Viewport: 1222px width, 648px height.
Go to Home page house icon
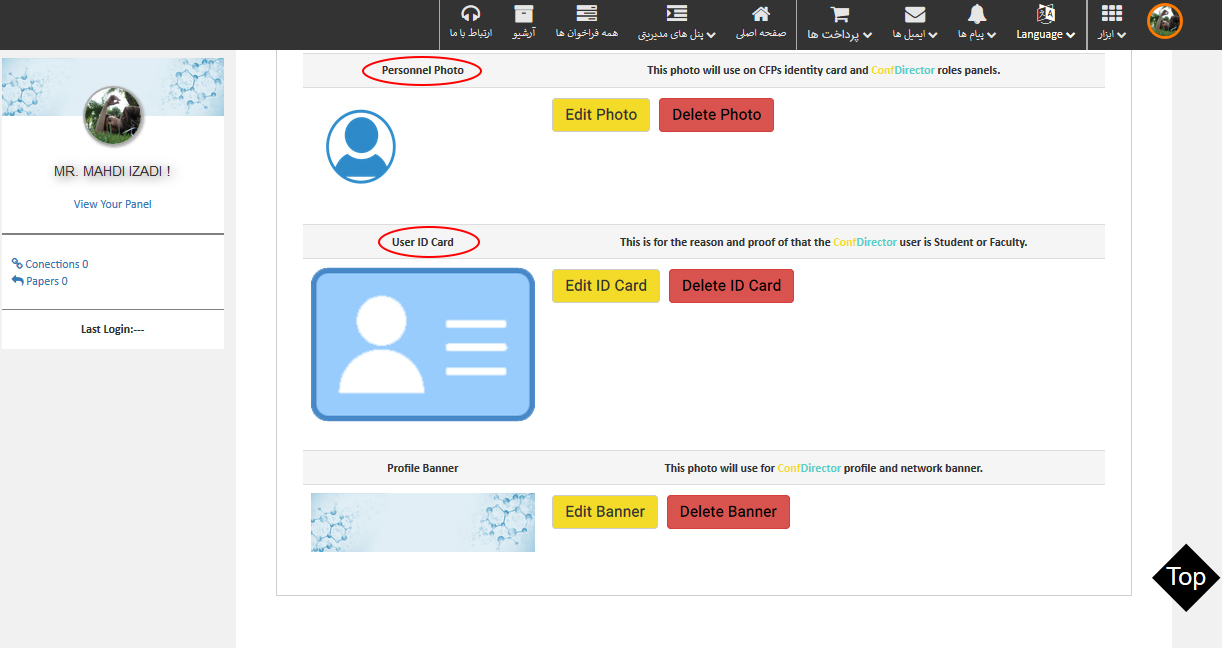click(x=761, y=14)
